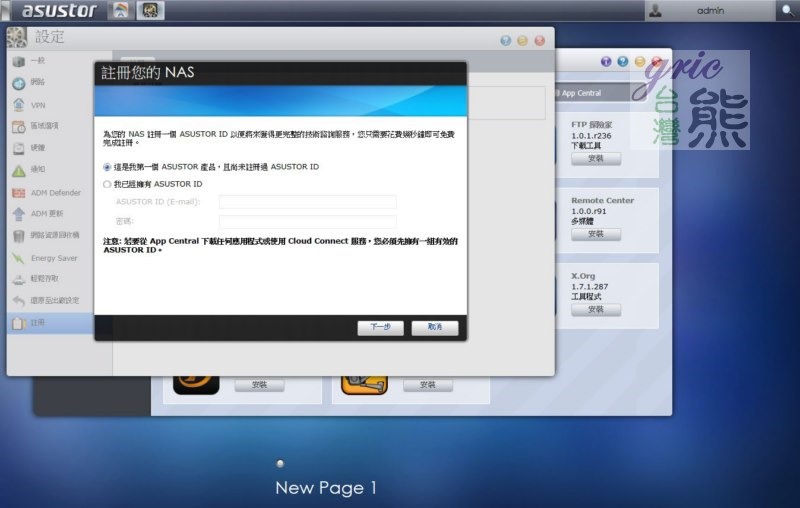Open the 網路 network globe icon in Settings sidebar

click(x=18, y=83)
